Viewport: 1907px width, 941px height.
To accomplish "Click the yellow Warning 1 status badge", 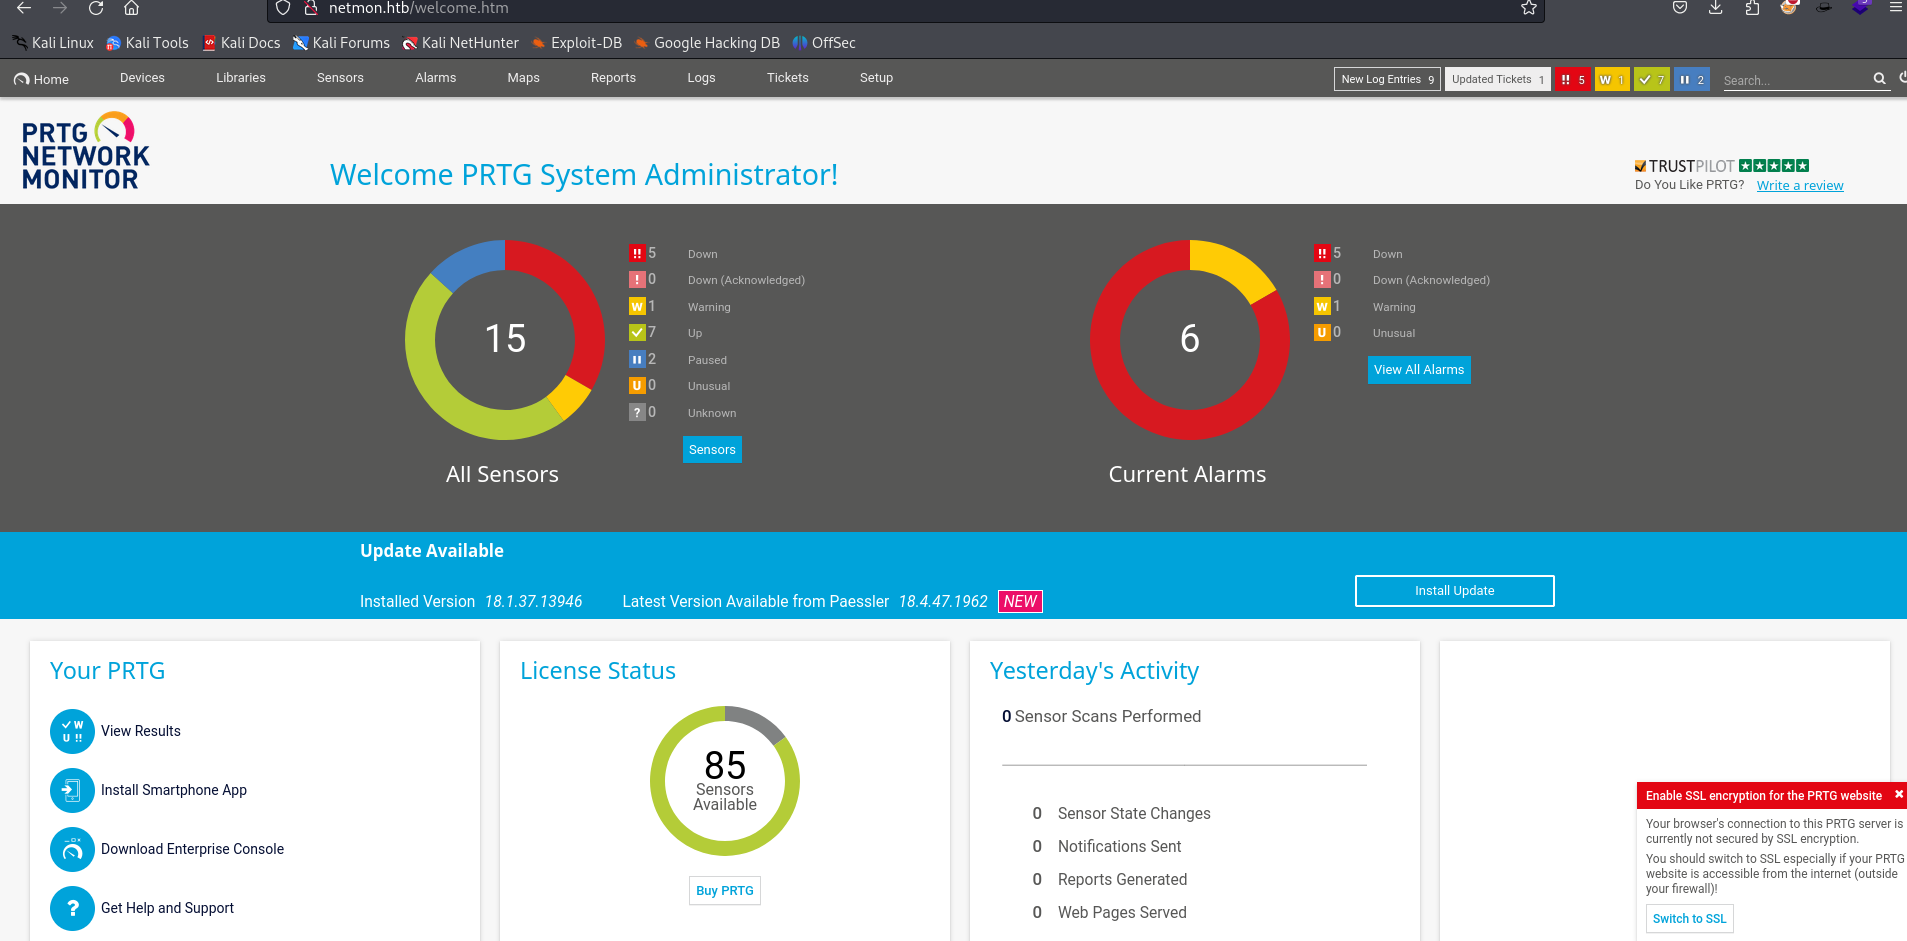I will click(1612, 79).
